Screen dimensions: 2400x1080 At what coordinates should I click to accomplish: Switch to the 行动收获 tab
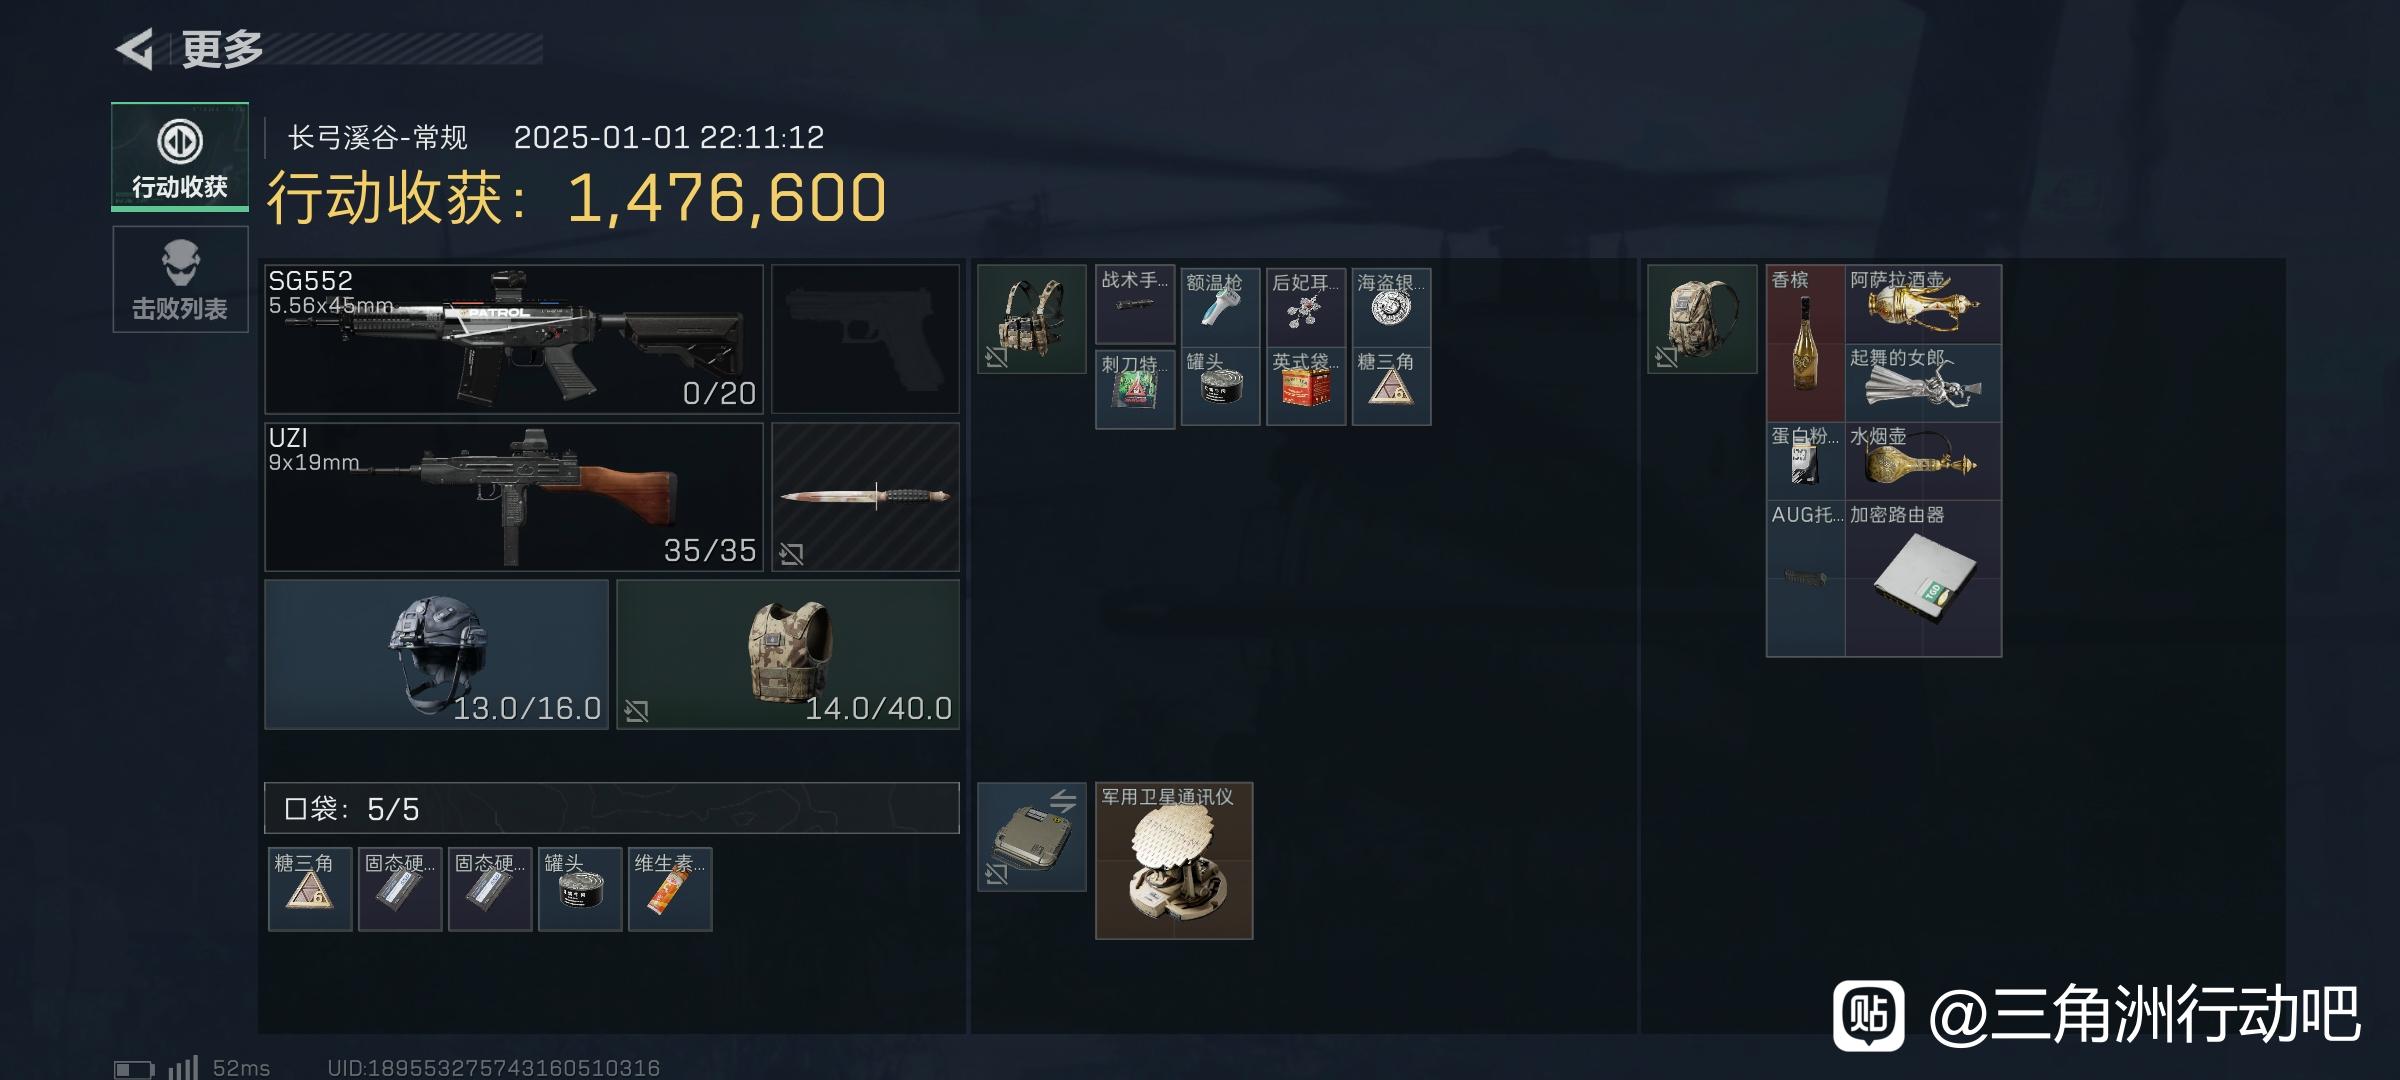pos(180,157)
